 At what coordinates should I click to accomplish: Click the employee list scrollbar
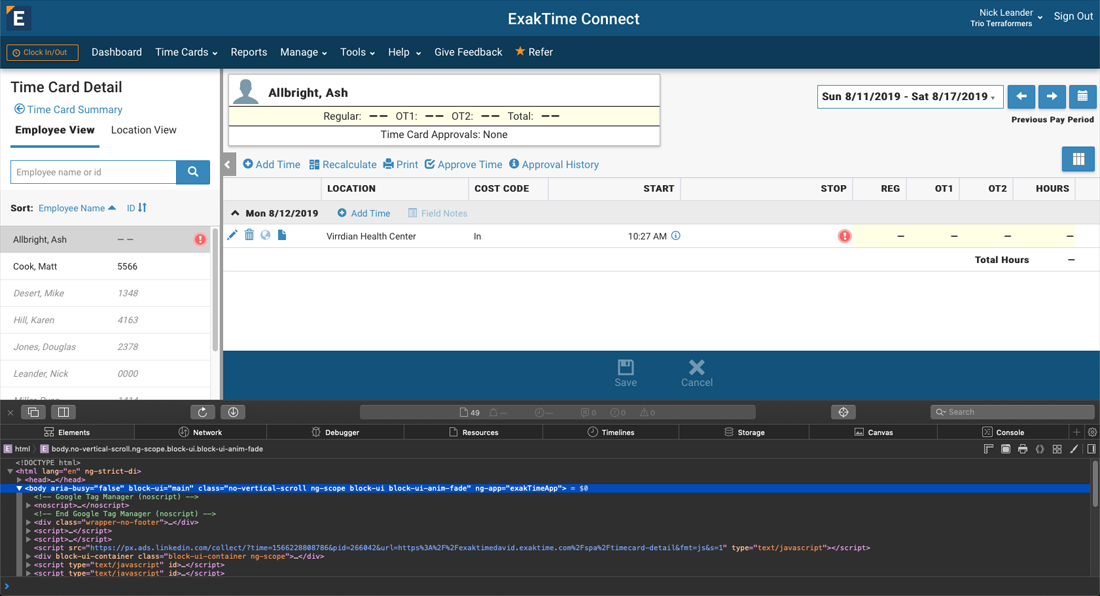point(215,289)
